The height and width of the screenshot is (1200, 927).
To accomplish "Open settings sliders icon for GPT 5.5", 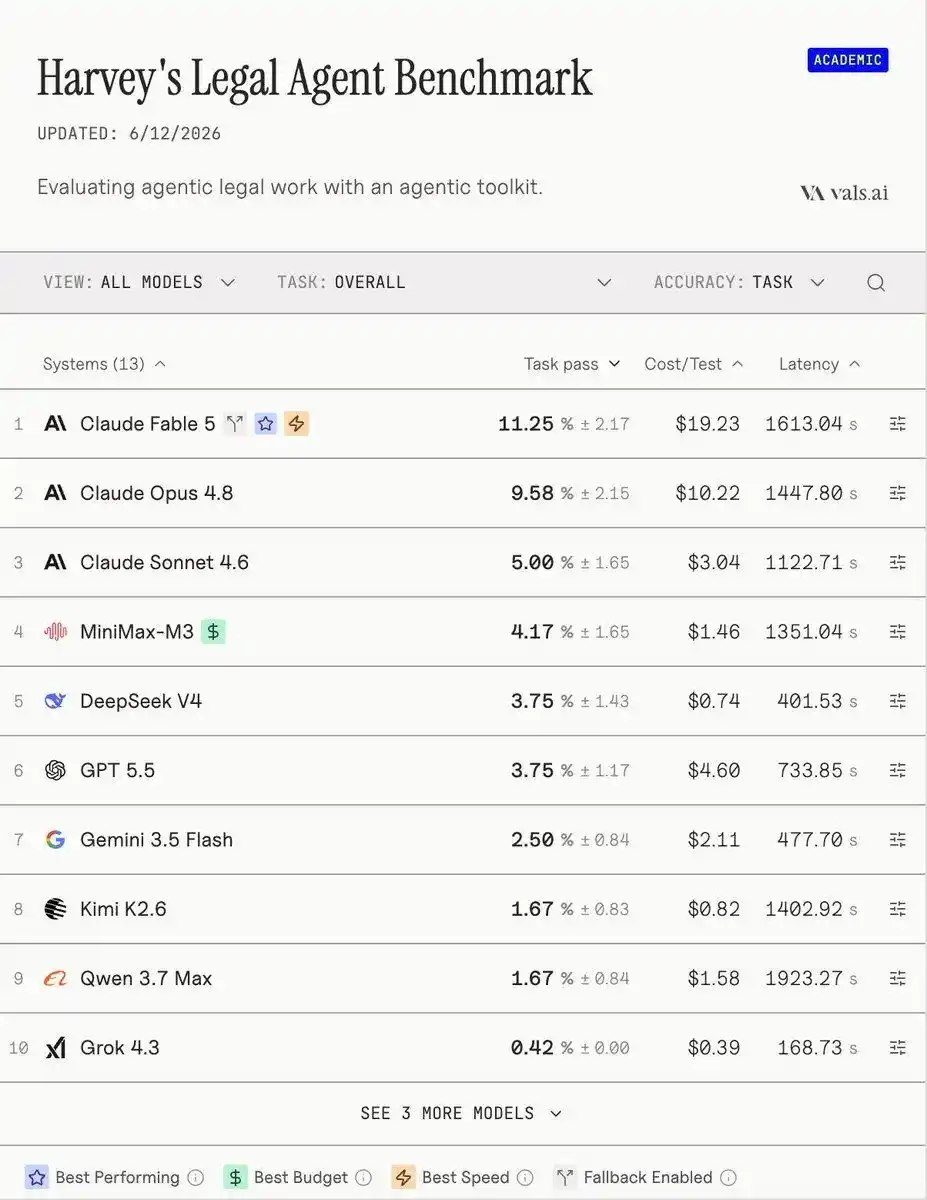I will tap(898, 770).
